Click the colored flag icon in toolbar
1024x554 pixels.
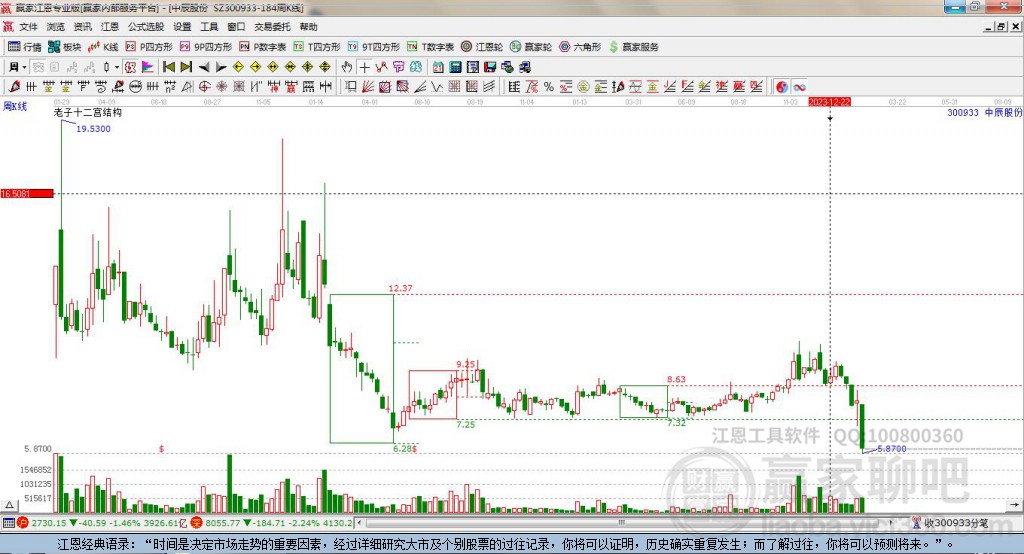point(148,67)
